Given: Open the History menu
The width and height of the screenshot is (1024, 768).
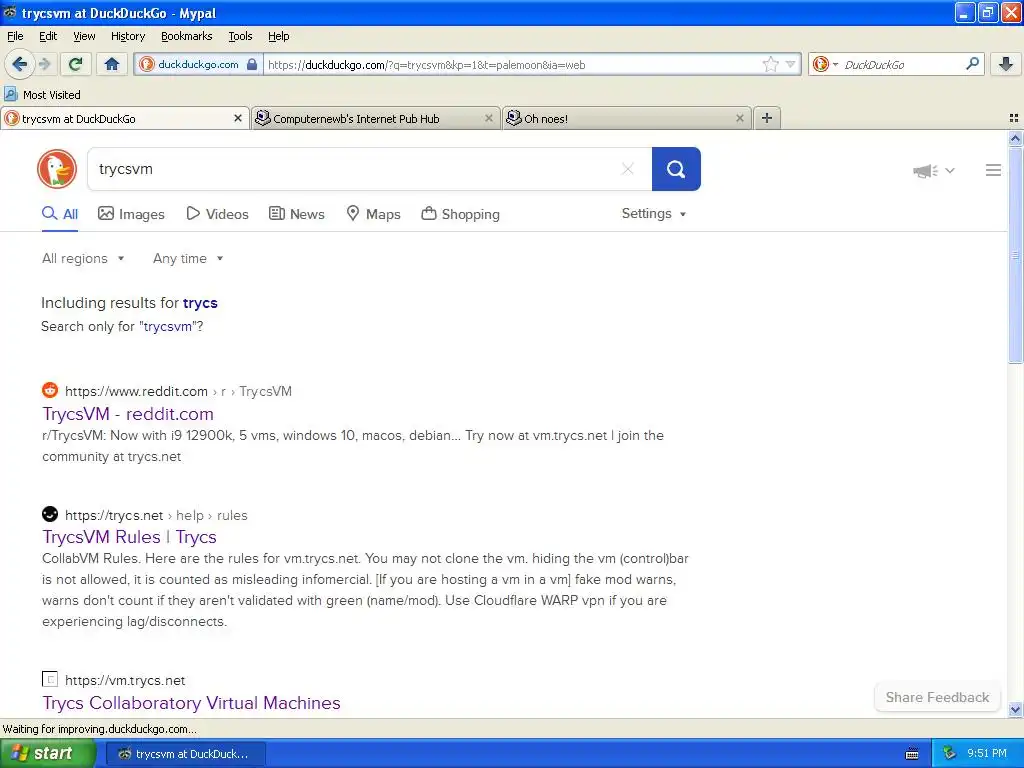Looking at the screenshot, I should 127,36.
